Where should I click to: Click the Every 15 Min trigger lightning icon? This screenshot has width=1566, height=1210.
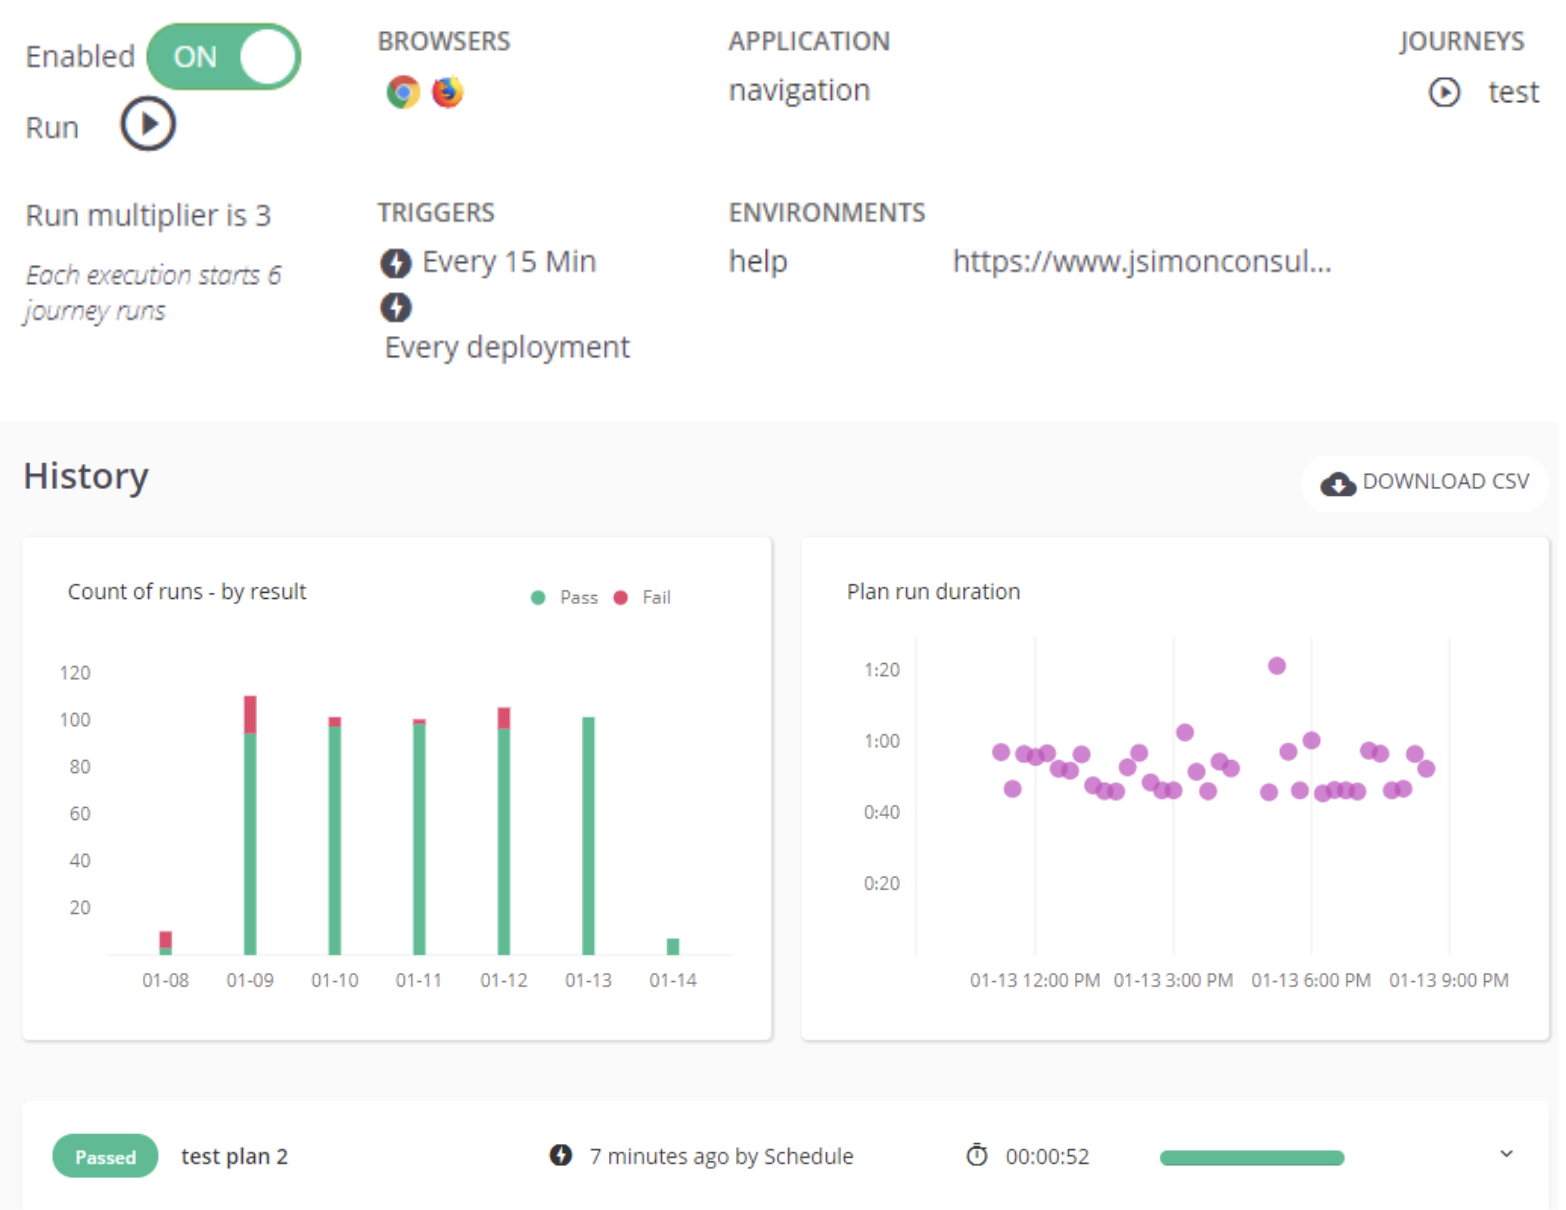[396, 263]
